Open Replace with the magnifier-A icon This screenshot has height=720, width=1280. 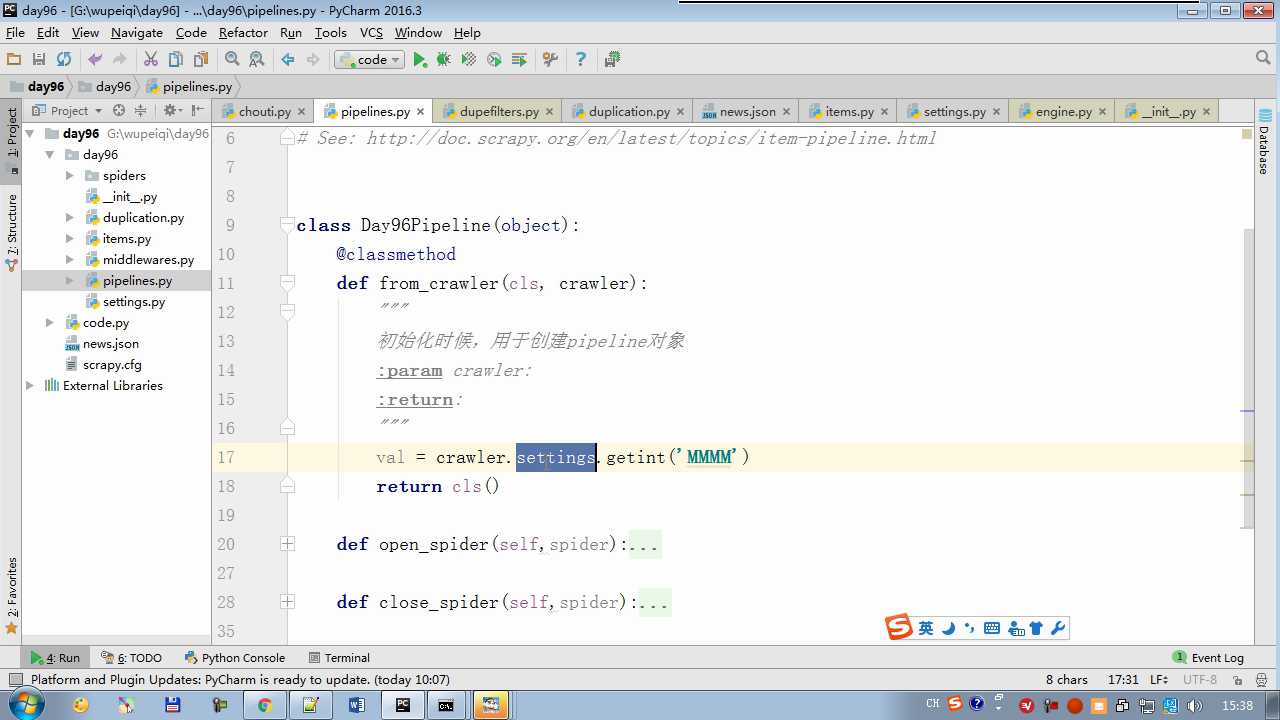[257, 60]
